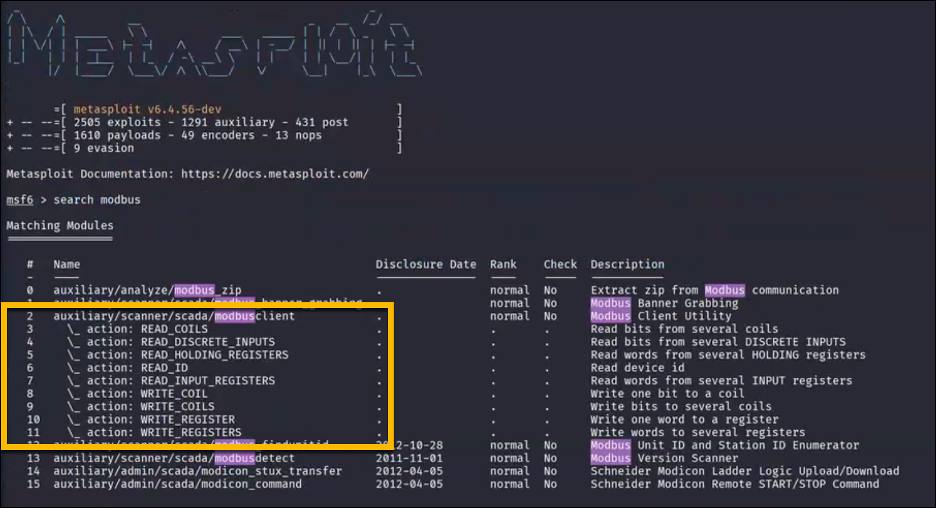Click the Description column header
This screenshot has width=936, height=508.
point(627,265)
